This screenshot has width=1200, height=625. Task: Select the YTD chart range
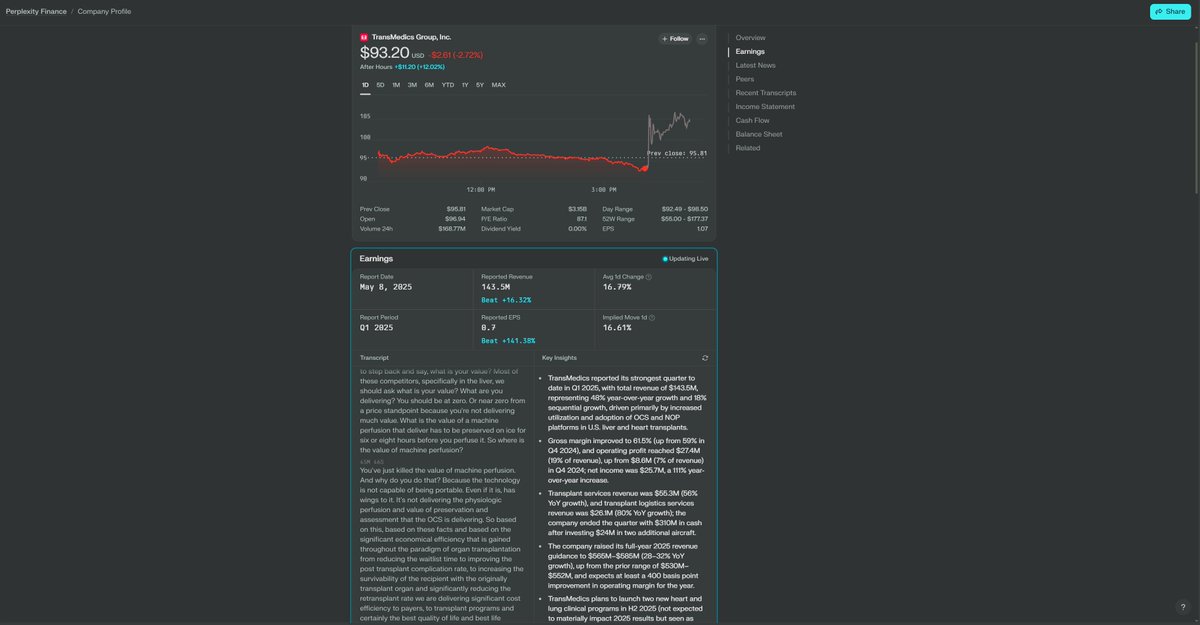[x=448, y=85]
